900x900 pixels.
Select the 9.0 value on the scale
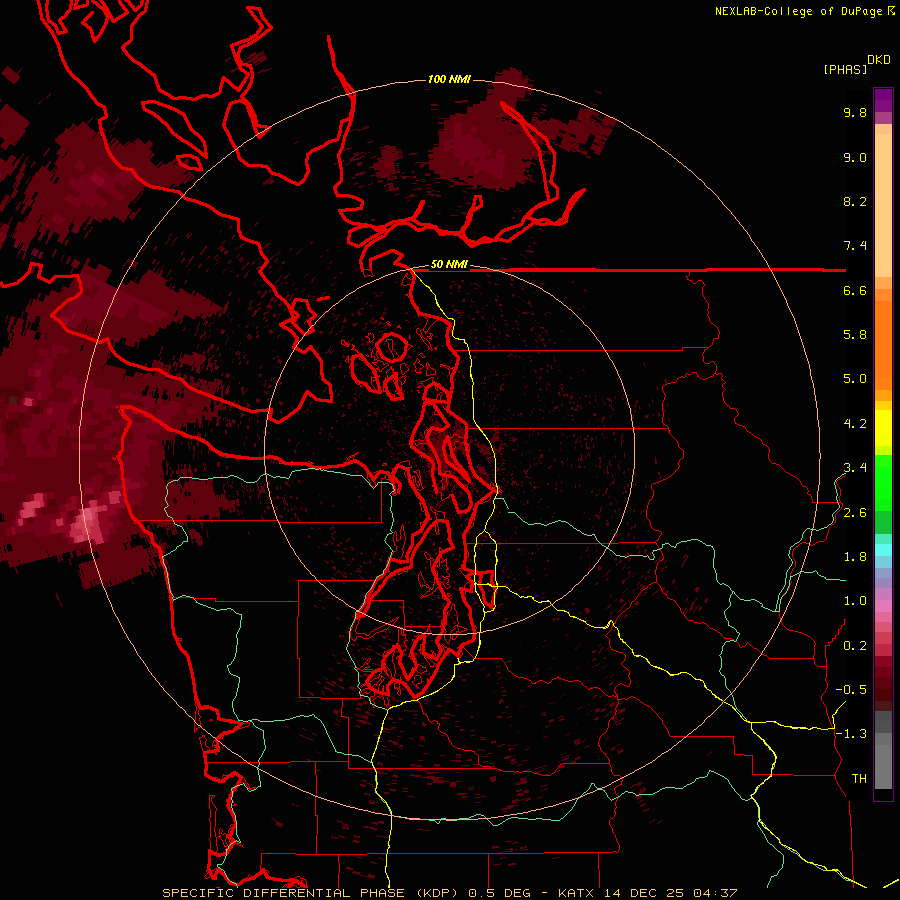[855, 157]
